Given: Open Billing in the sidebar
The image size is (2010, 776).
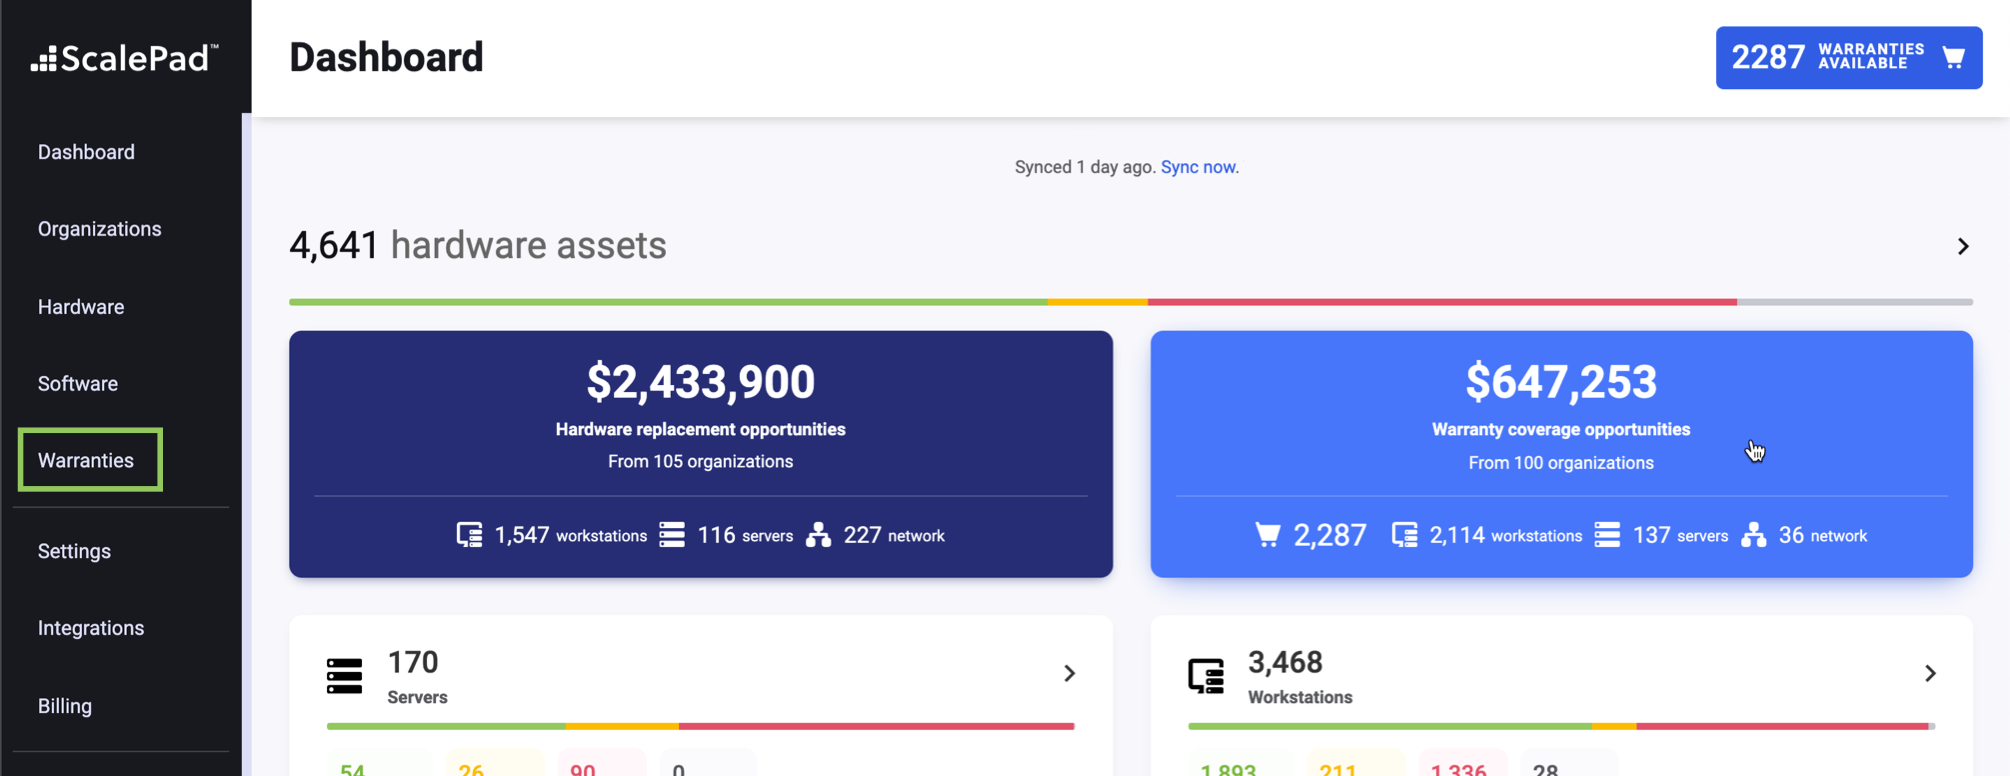Looking at the screenshot, I should click(x=65, y=706).
